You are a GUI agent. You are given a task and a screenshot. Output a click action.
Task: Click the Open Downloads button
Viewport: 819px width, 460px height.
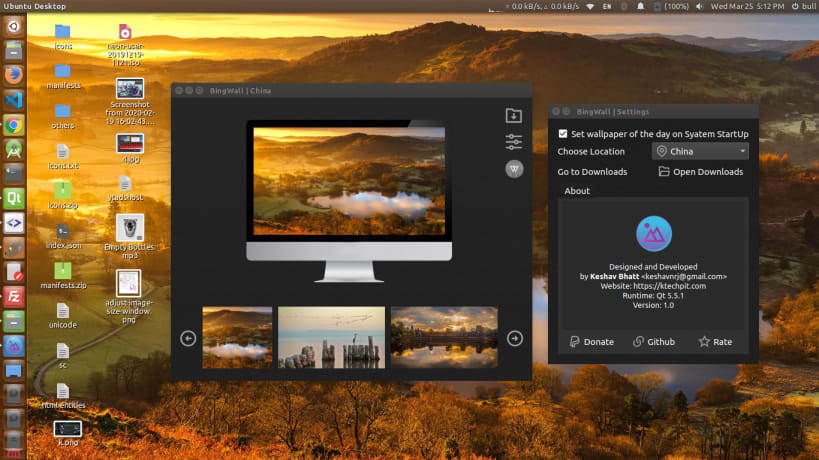pos(700,172)
